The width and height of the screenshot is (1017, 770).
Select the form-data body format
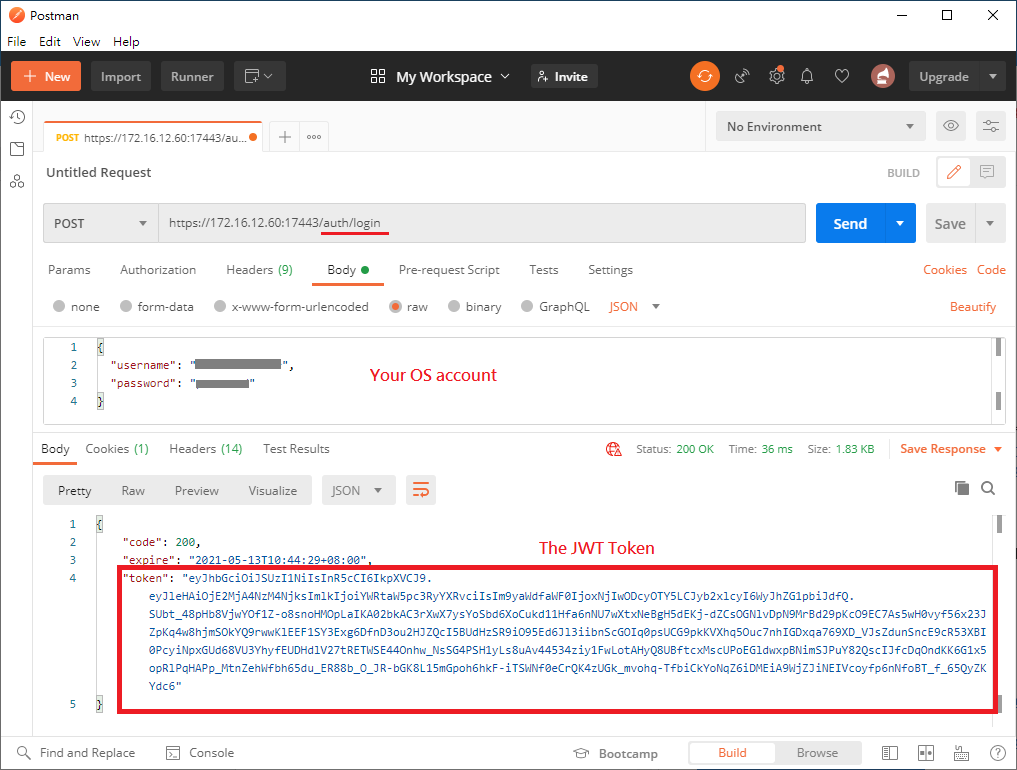click(157, 306)
